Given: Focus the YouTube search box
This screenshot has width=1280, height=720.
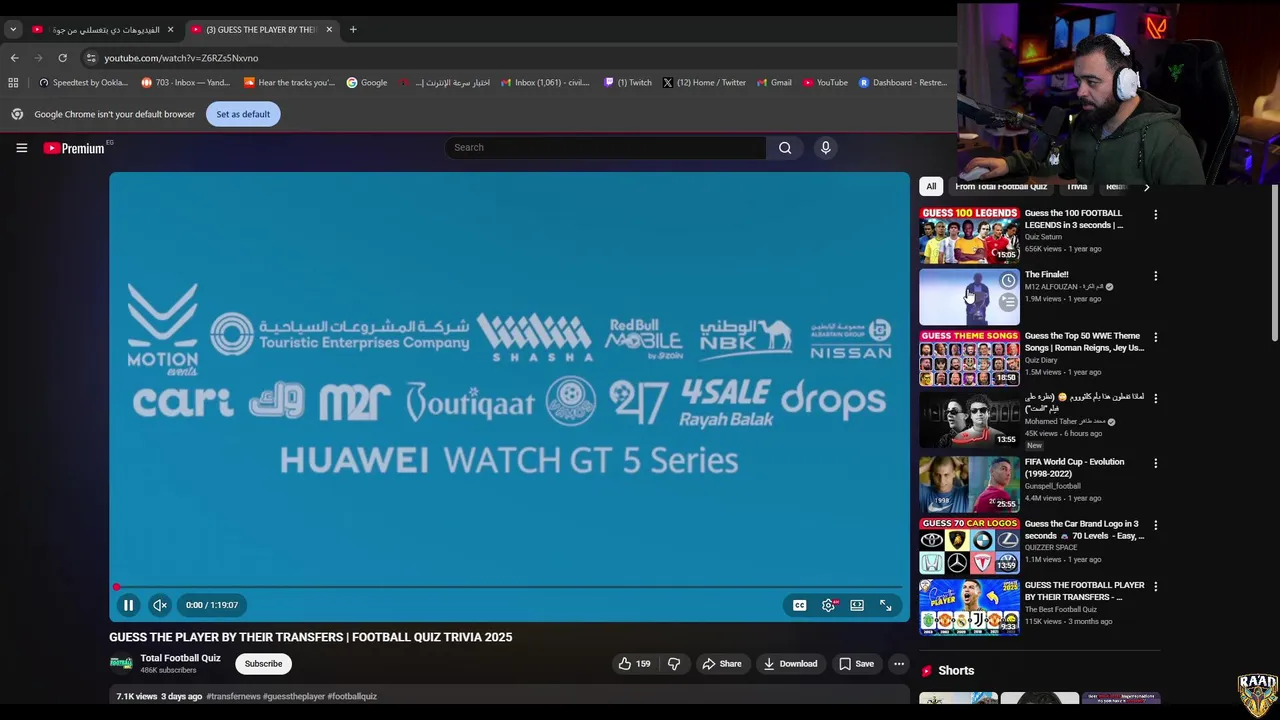Looking at the screenshot, I should click(x=606, y=148).
